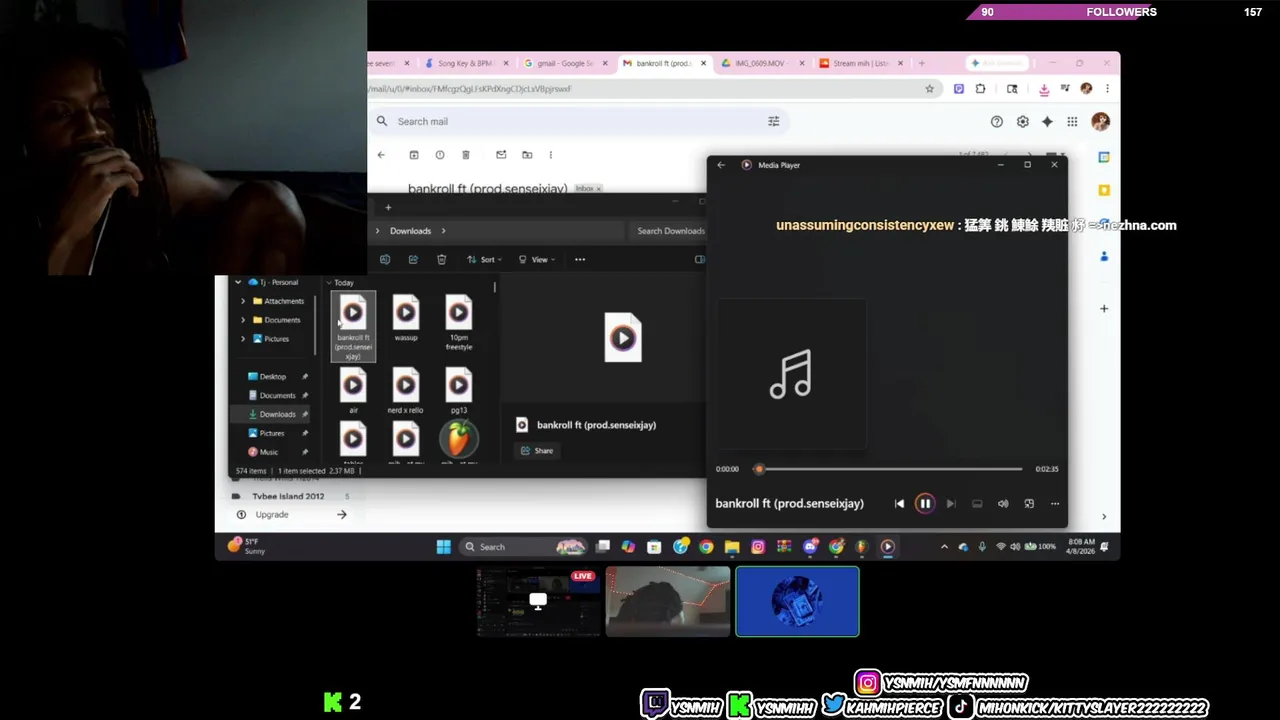The image size is (1280, 720).
Task: Open Keep in Gmail side panel
Action: (x=1104, y=190)
